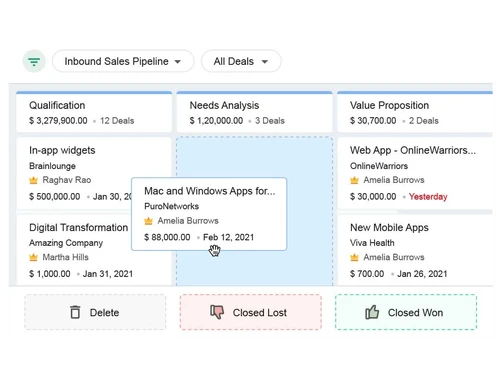Viewport: 500px width, 375px height.
Task: Click the 2 Deals count
Action: [x=424, y=121]
